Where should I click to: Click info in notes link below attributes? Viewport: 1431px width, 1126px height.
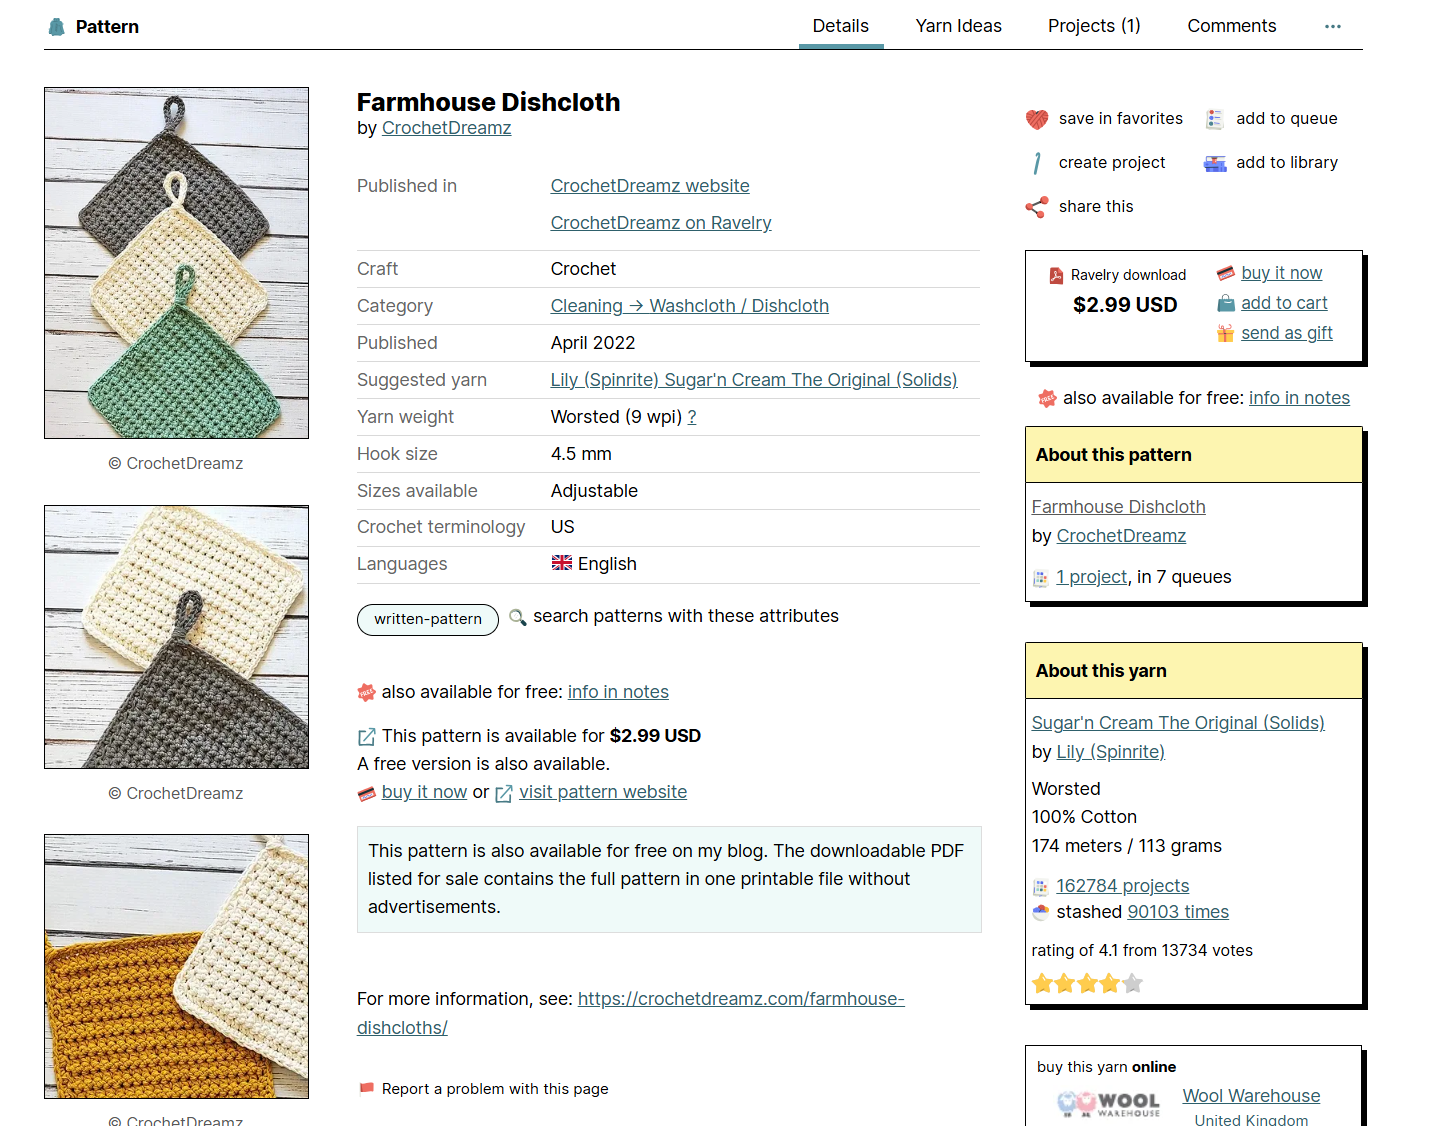point(618,692)
